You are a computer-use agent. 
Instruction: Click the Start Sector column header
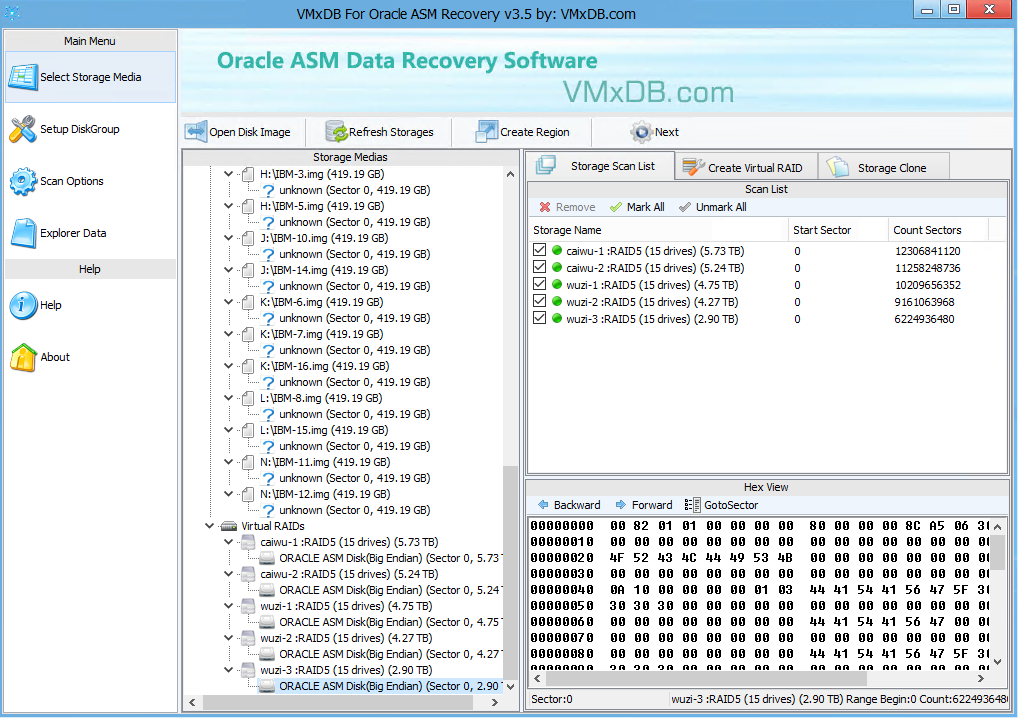[837, 230]
